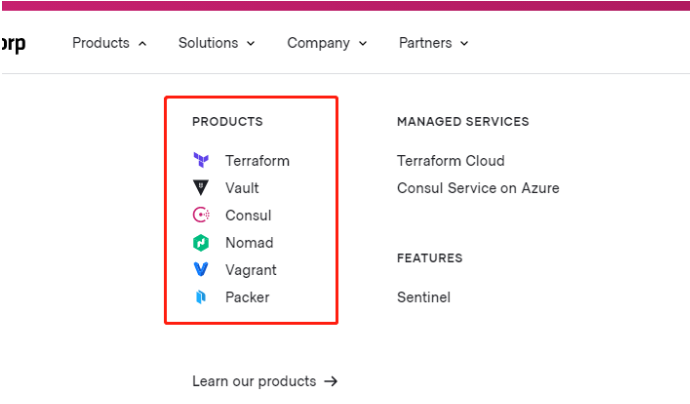Open the Learn our products link

pos(254,381)
